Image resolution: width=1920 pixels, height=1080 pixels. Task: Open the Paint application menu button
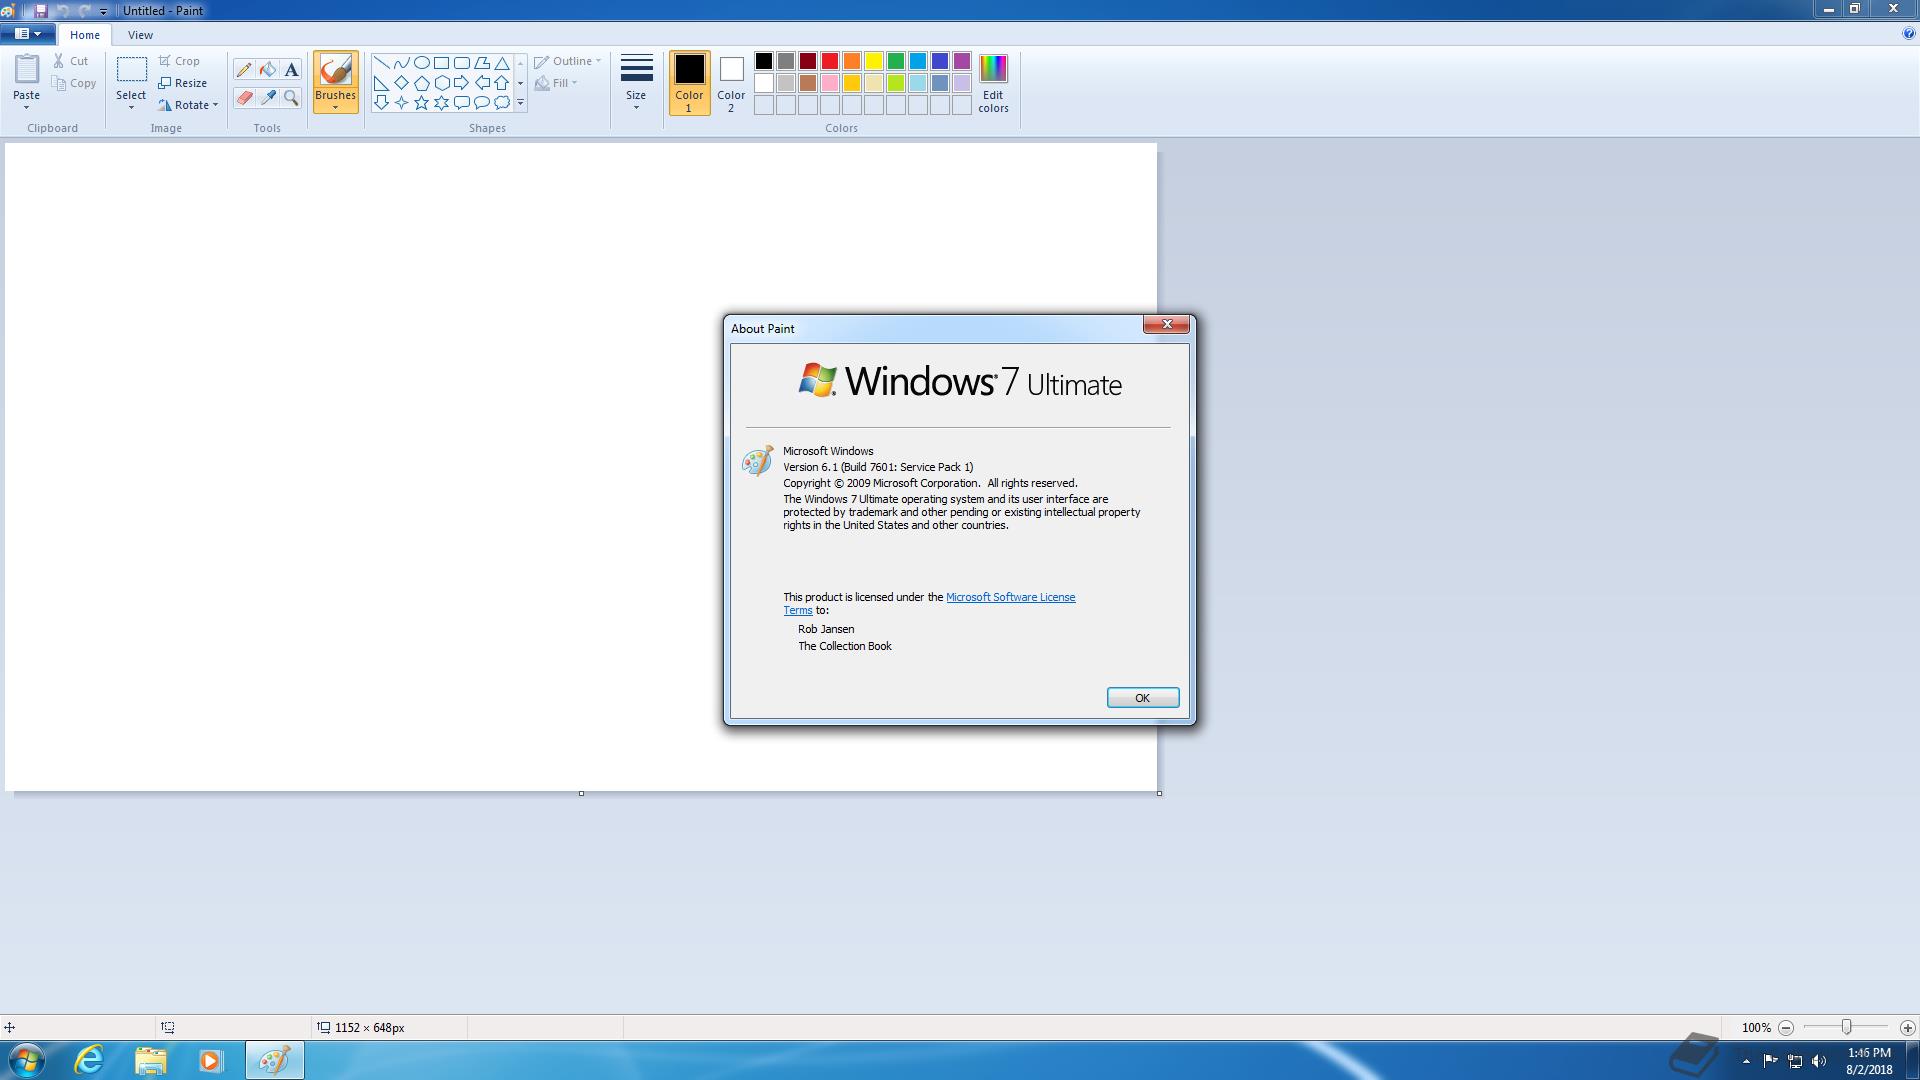point(28,34)
